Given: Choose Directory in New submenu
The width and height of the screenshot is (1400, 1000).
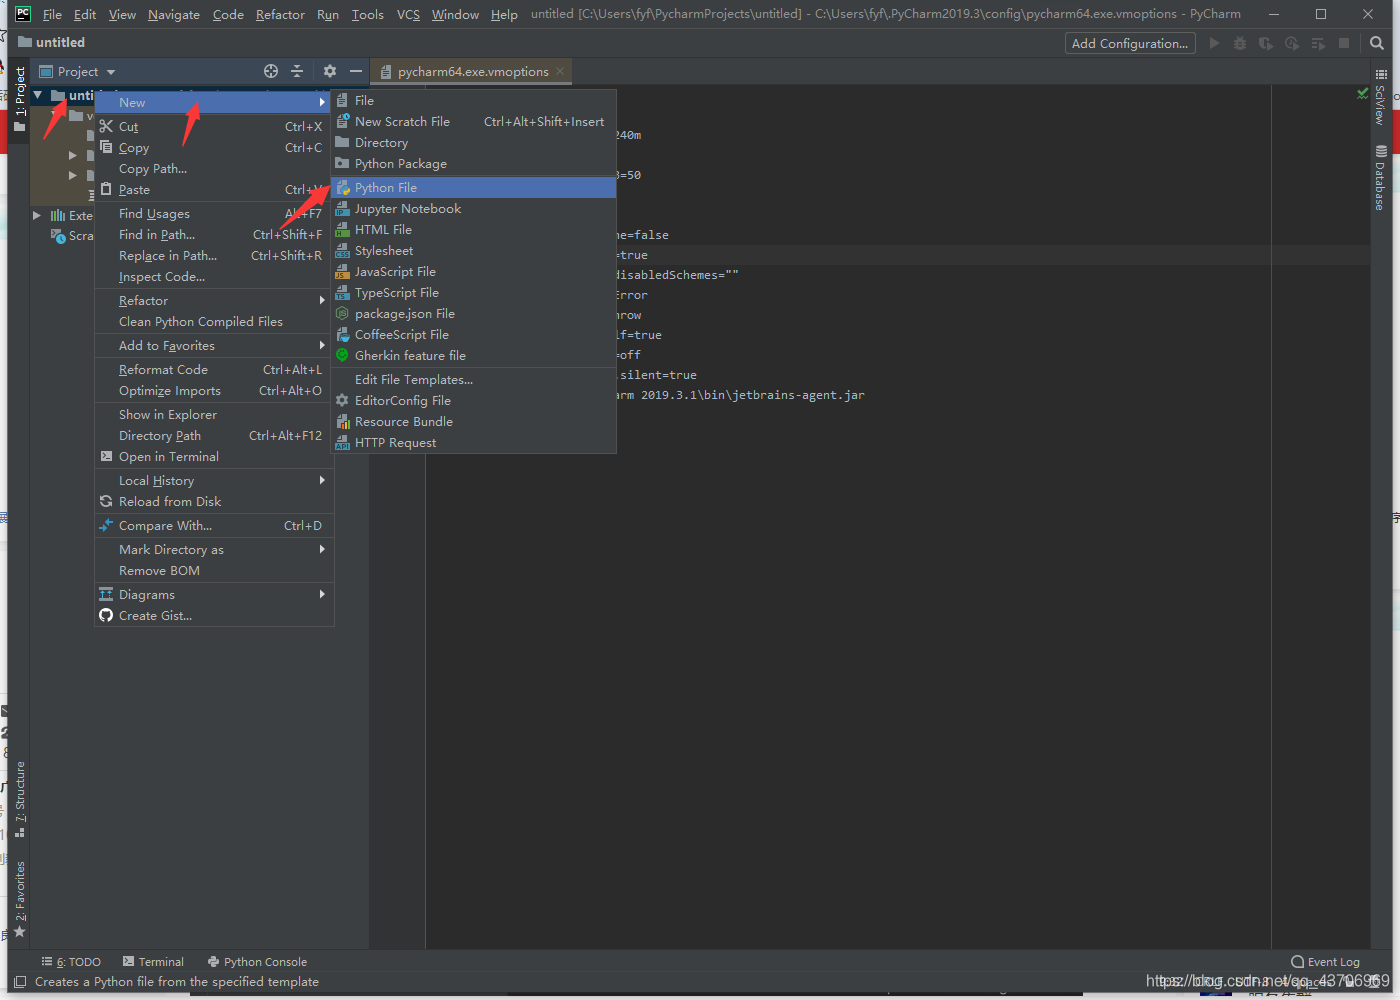Looking at the screenshot, I should tap(473, 142).
